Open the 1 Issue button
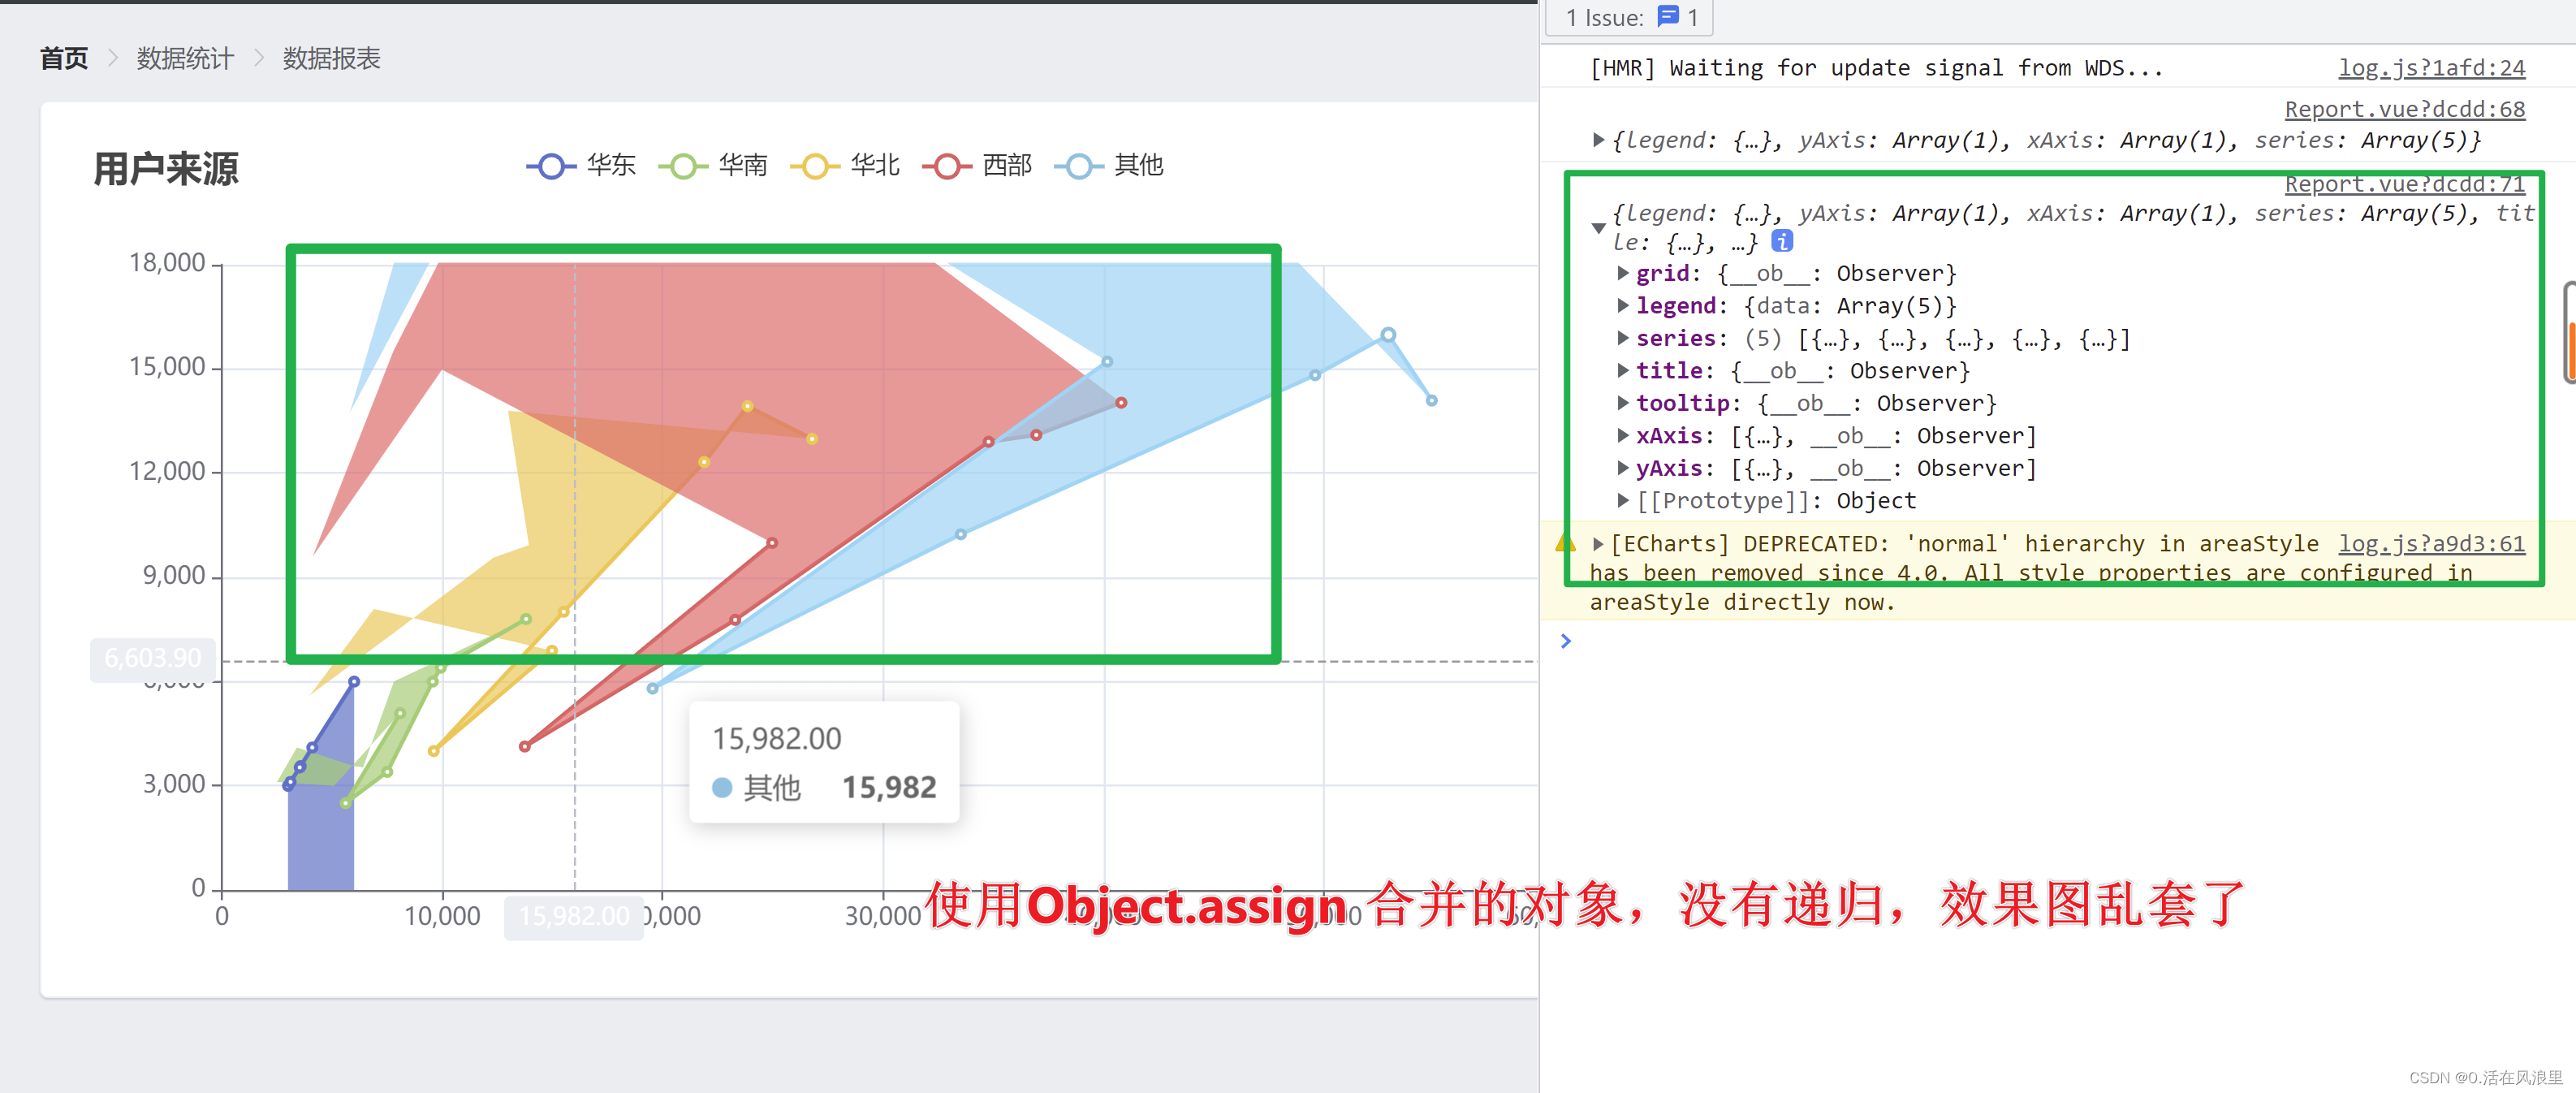 pyautogui.click(x=1630, y=17)
